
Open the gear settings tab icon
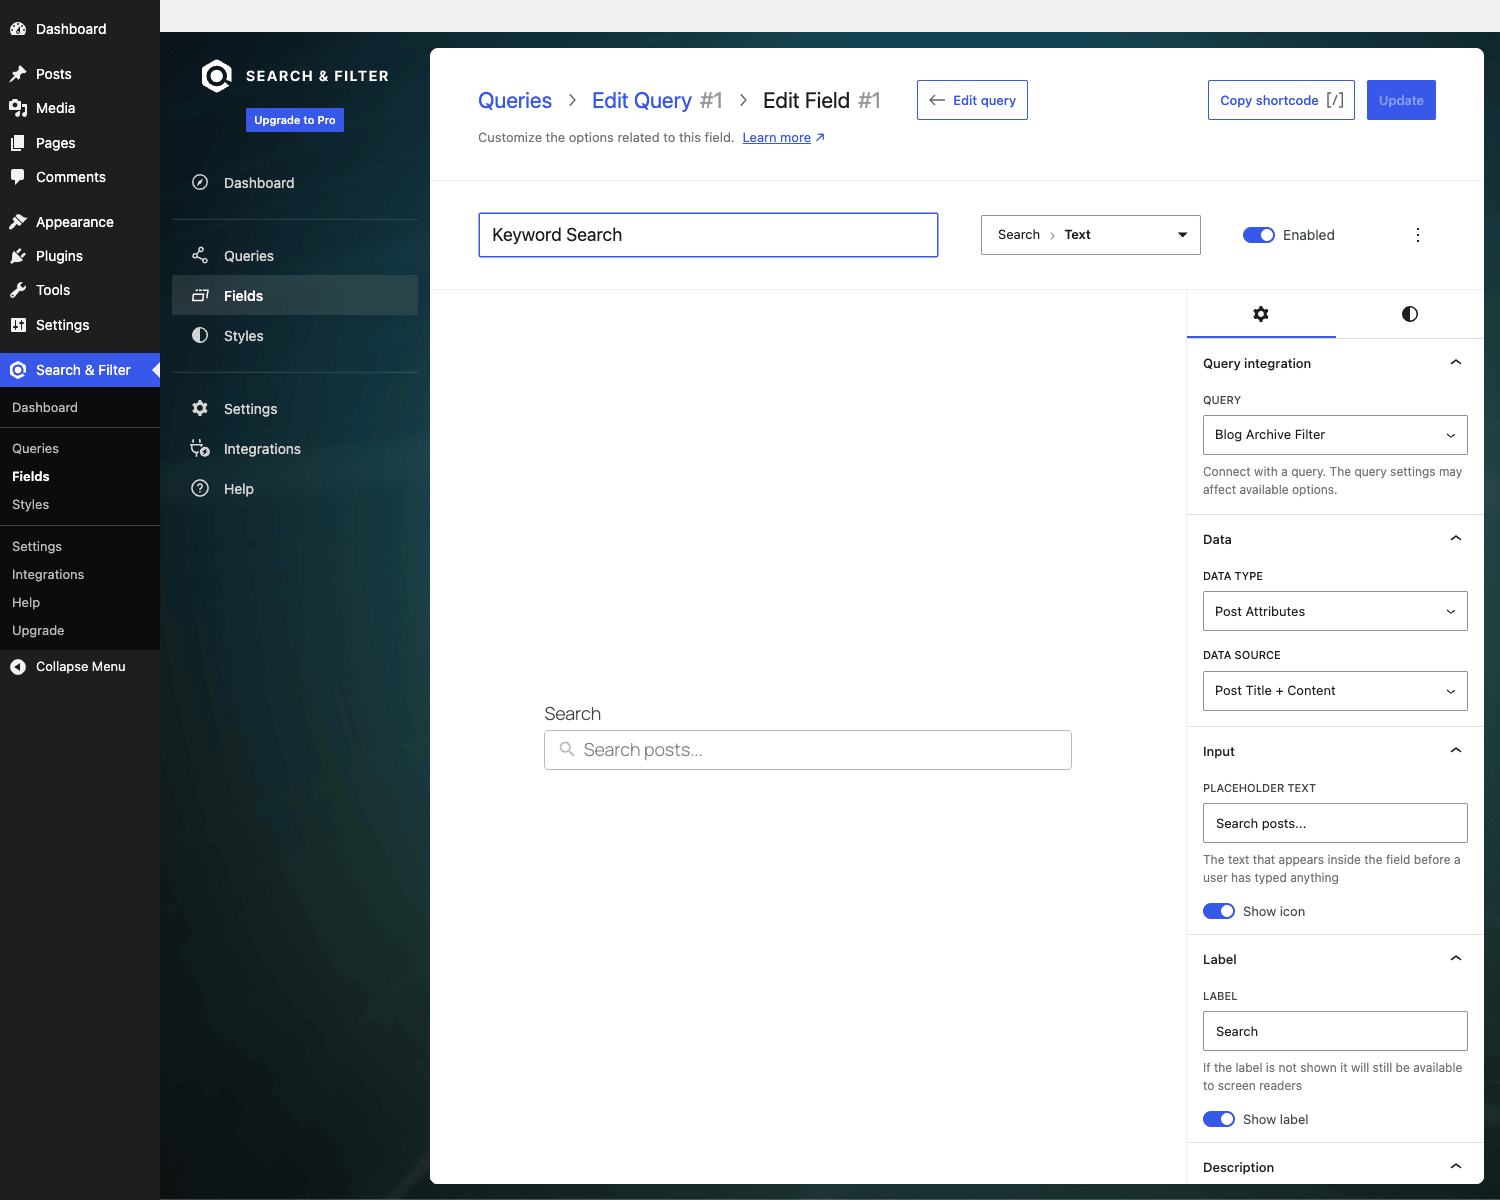point(1261,314)
